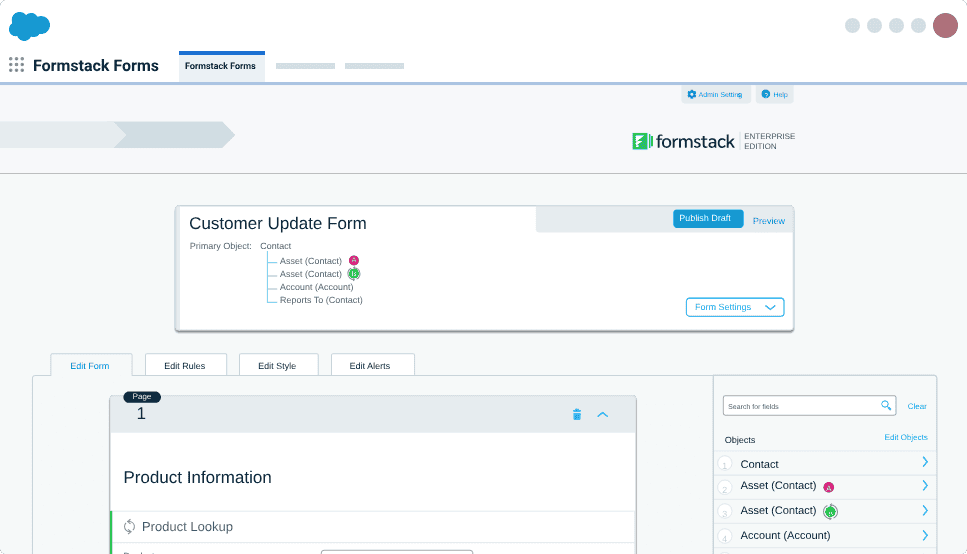Click the Account (Account) entry under Primary Object
This screenshot has width=967, height=554.
tap(316, 287)
